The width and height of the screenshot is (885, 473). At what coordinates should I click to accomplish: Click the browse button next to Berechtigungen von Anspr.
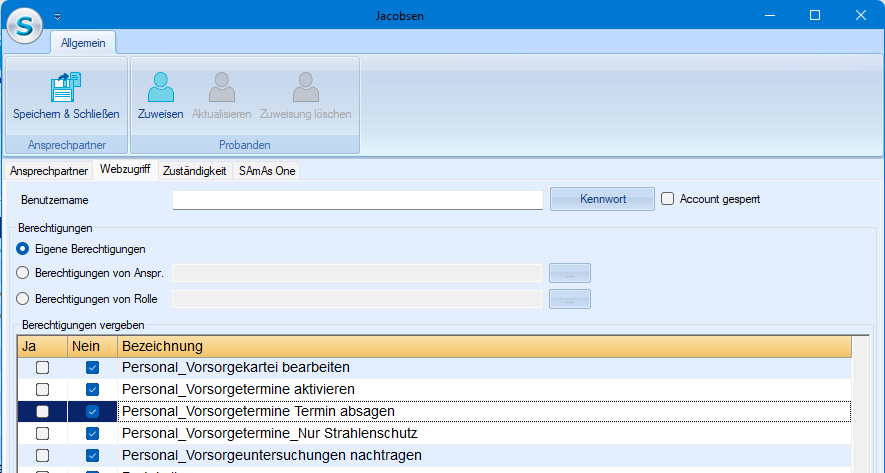[570, 273]
